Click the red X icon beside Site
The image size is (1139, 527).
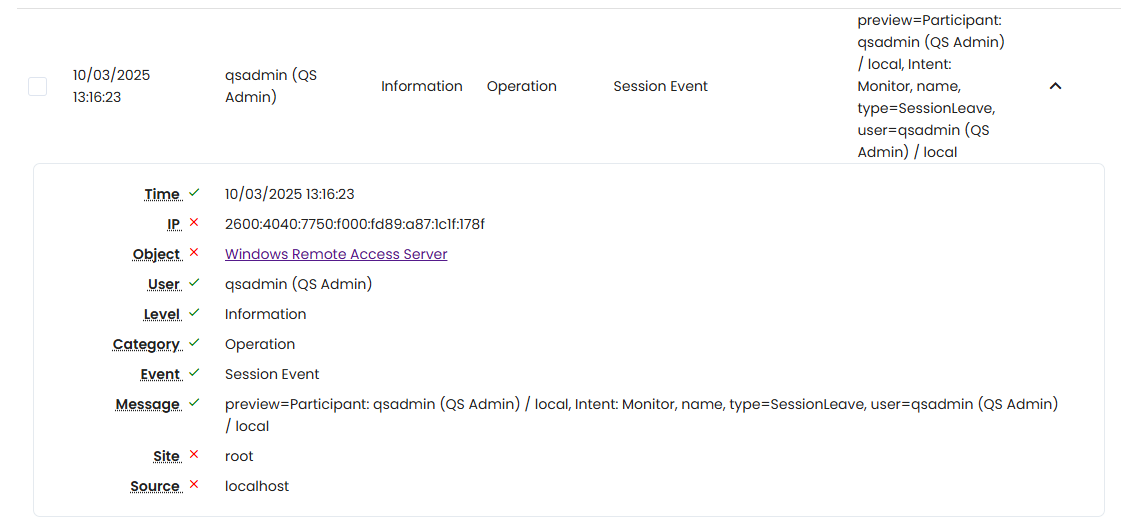click(x=194, y=455)
